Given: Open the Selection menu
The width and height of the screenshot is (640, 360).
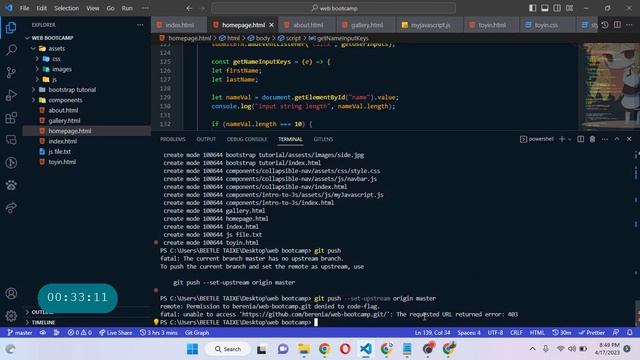Looking at the screenshot, I should [67, 8].
